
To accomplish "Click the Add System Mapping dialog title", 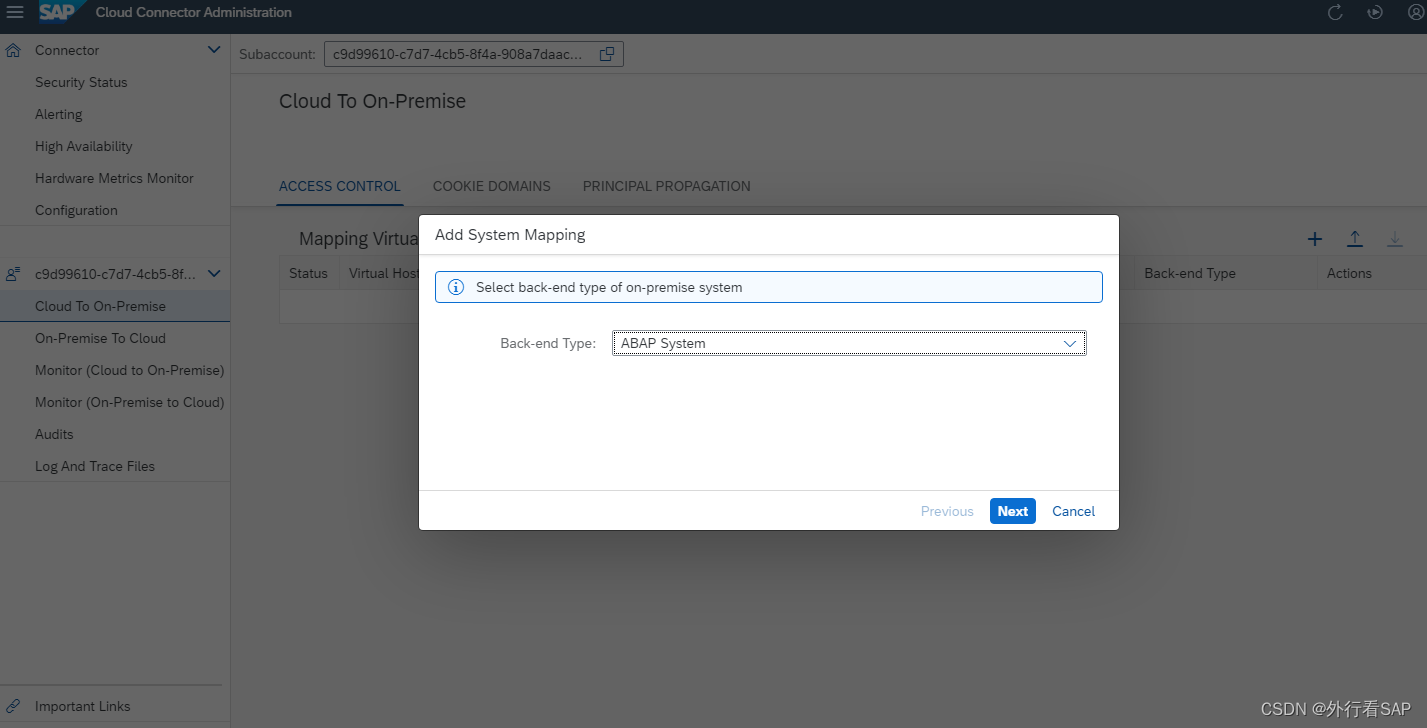I will click(x=510, y=235).
